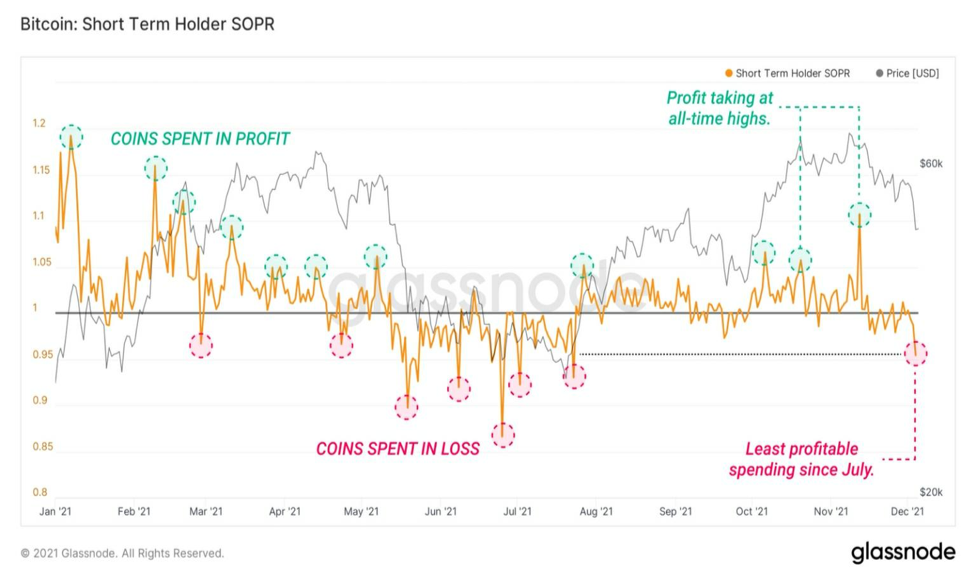The image size is (974, 579).
Task: Click the Aug '21 axis label
Action: point(596,511)
